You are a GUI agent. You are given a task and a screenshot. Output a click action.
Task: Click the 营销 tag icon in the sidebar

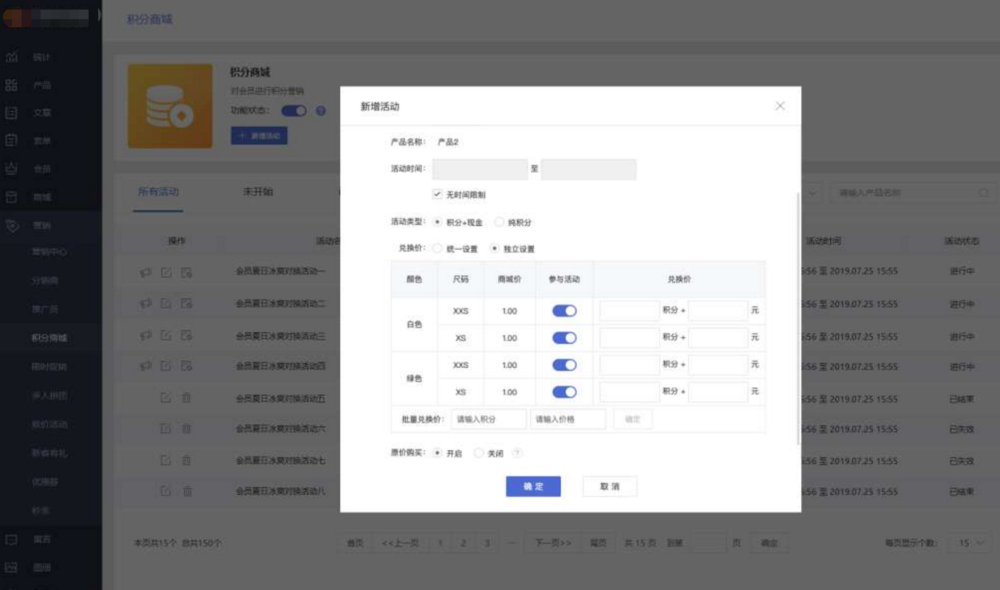12,226
